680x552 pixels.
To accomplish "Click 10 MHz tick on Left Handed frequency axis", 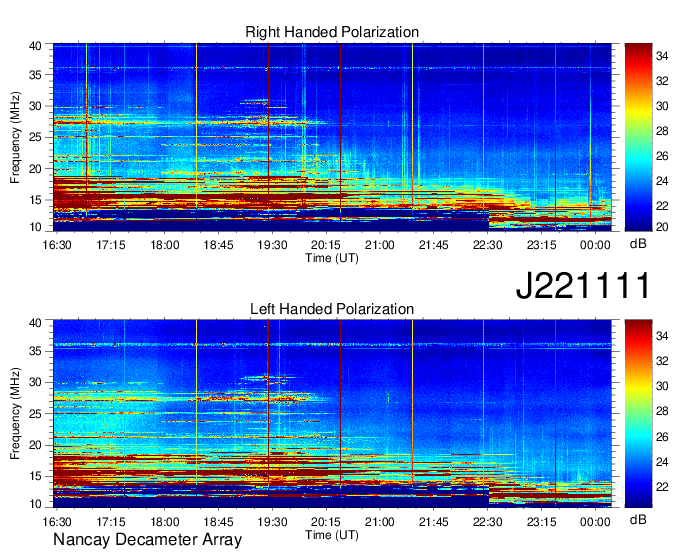I will click(x=35, y=503).
